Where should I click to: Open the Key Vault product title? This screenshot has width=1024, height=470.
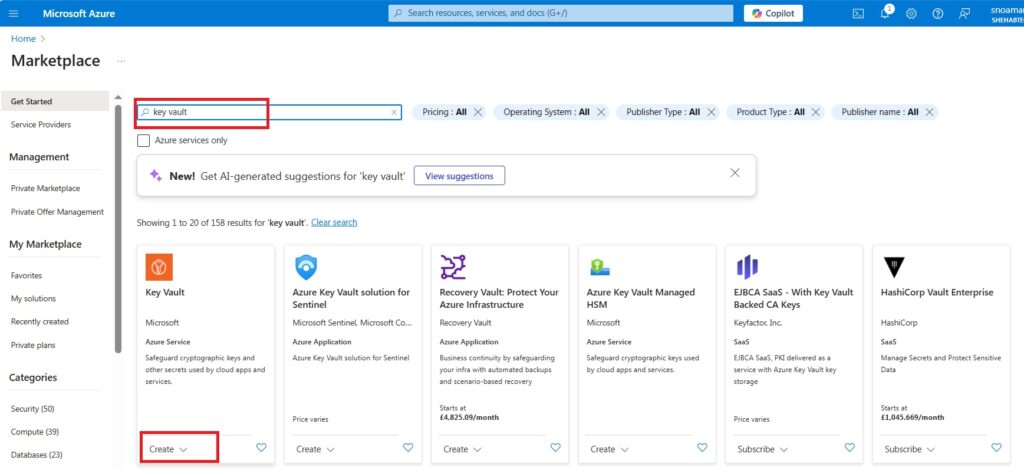pos(165,292)
